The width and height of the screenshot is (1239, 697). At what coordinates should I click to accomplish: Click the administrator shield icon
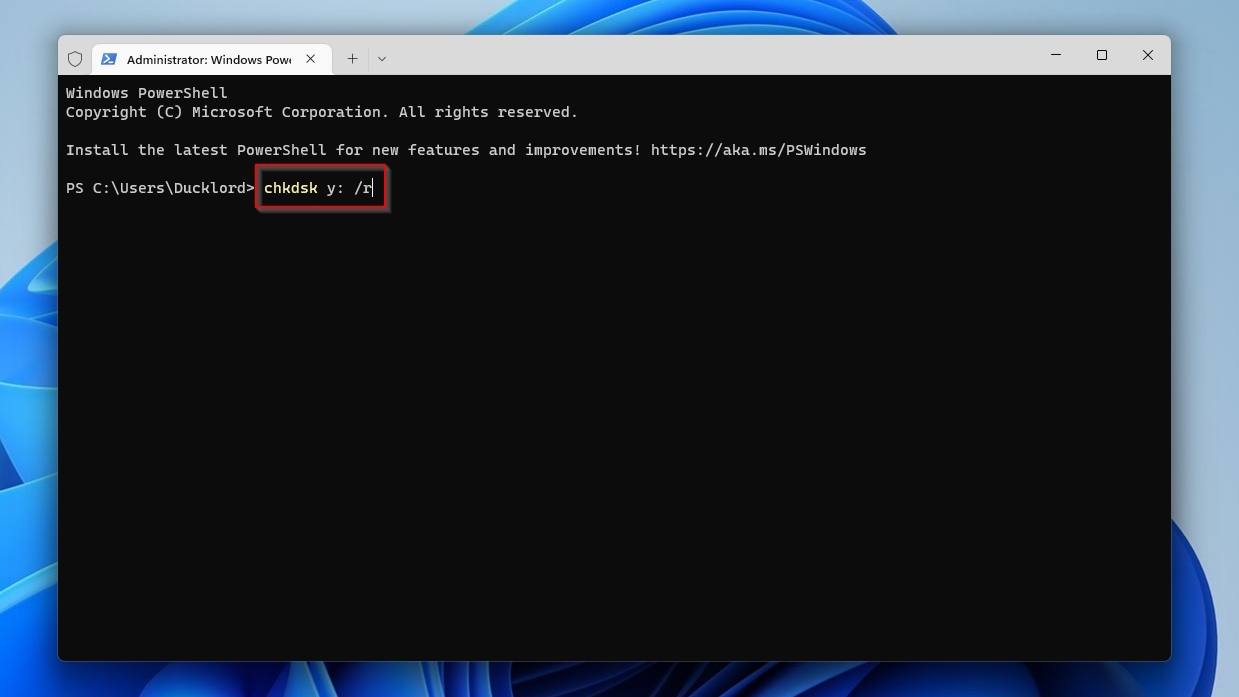point(75,59)
